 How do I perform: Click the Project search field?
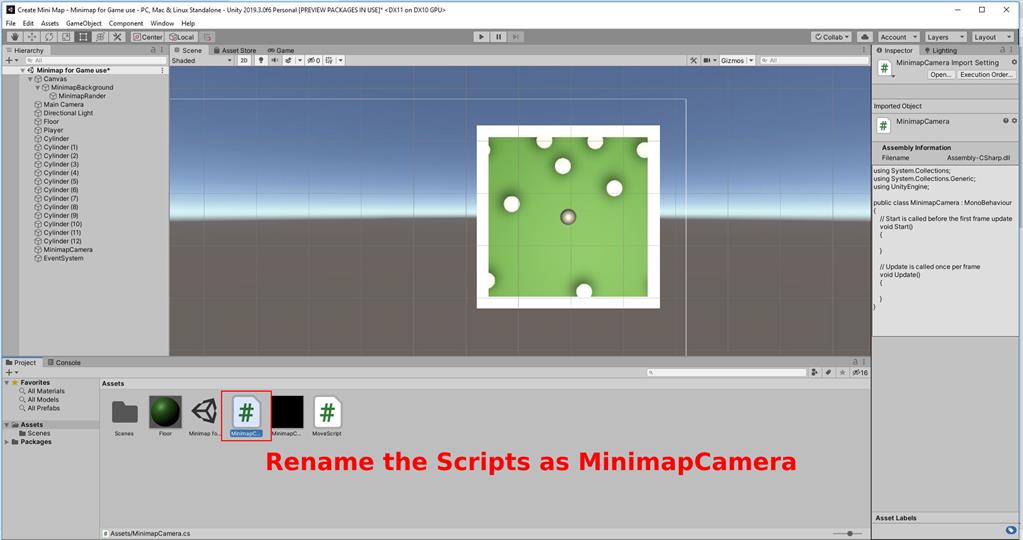tap(727, 372)
